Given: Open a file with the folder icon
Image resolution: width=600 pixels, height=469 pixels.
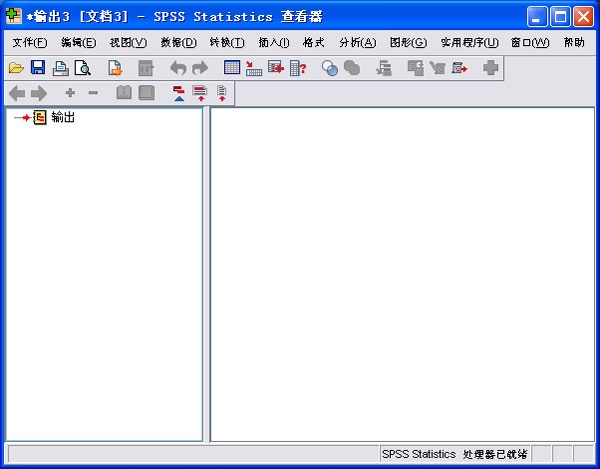Looking at the screenshot, I should (16, 68).
